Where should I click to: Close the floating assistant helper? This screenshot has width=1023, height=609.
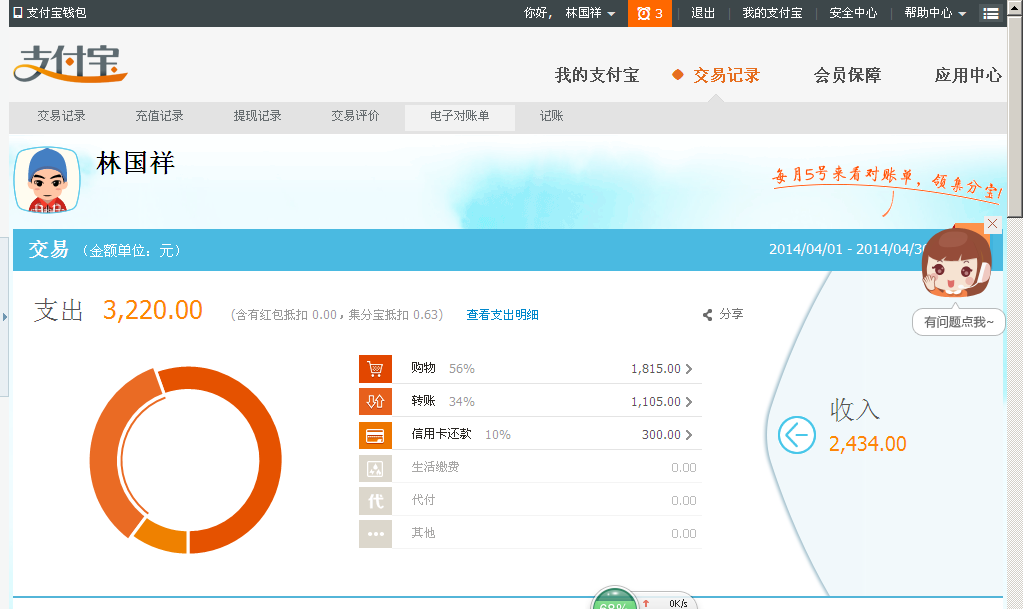tap(992, 224)
